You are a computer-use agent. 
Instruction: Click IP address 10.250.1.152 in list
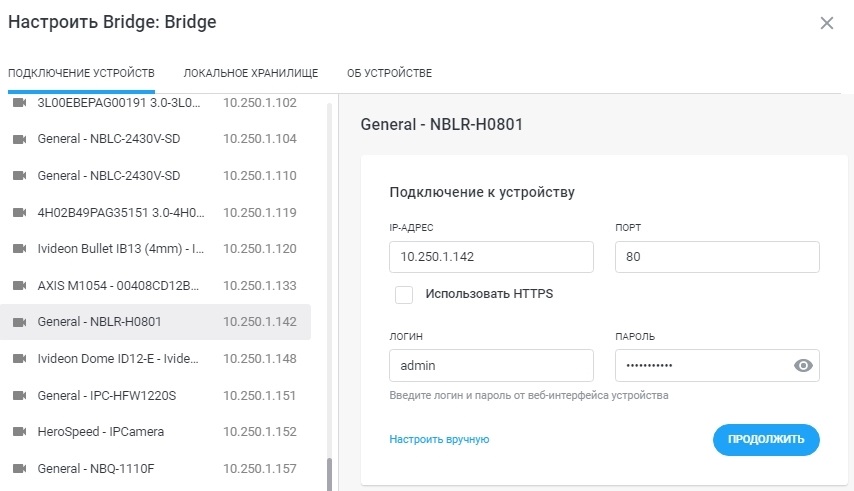pos(260,432)
